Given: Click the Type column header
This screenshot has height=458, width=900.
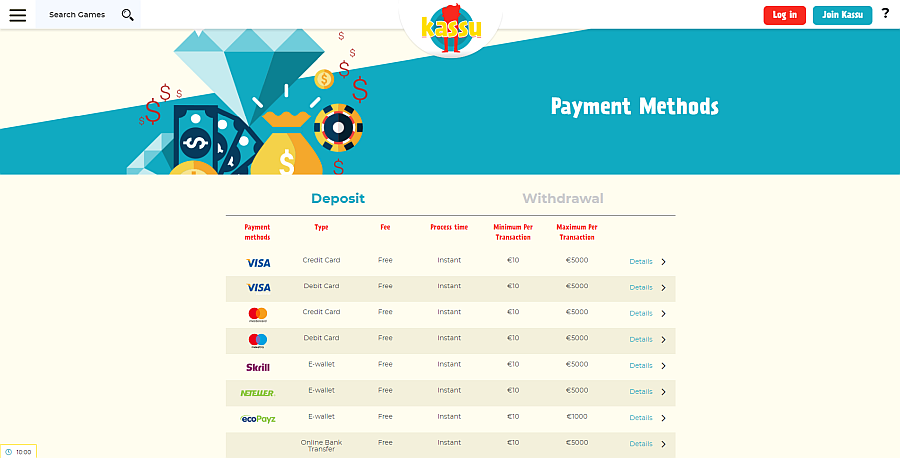Looking at the screenshot, I should click(321, 227).
